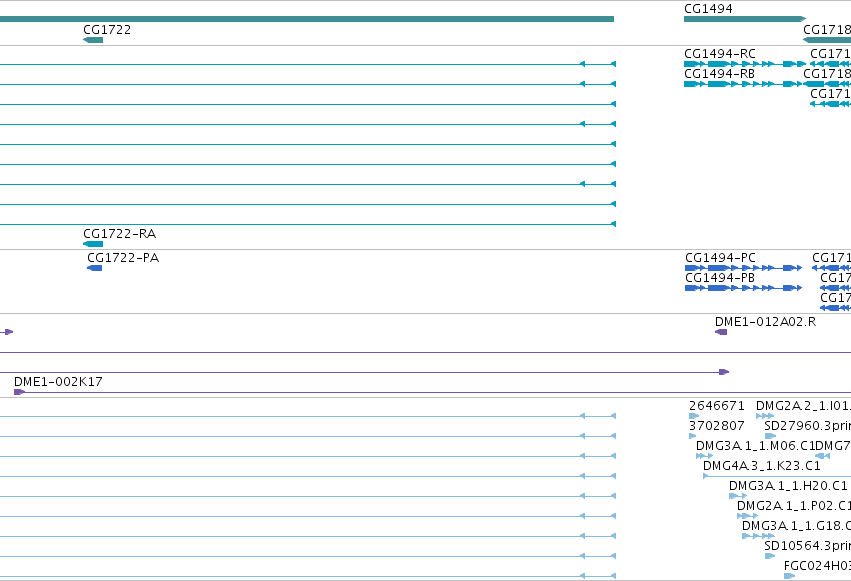Select the glyph under 3702807
851x581 pixels.
click(693, 436)
